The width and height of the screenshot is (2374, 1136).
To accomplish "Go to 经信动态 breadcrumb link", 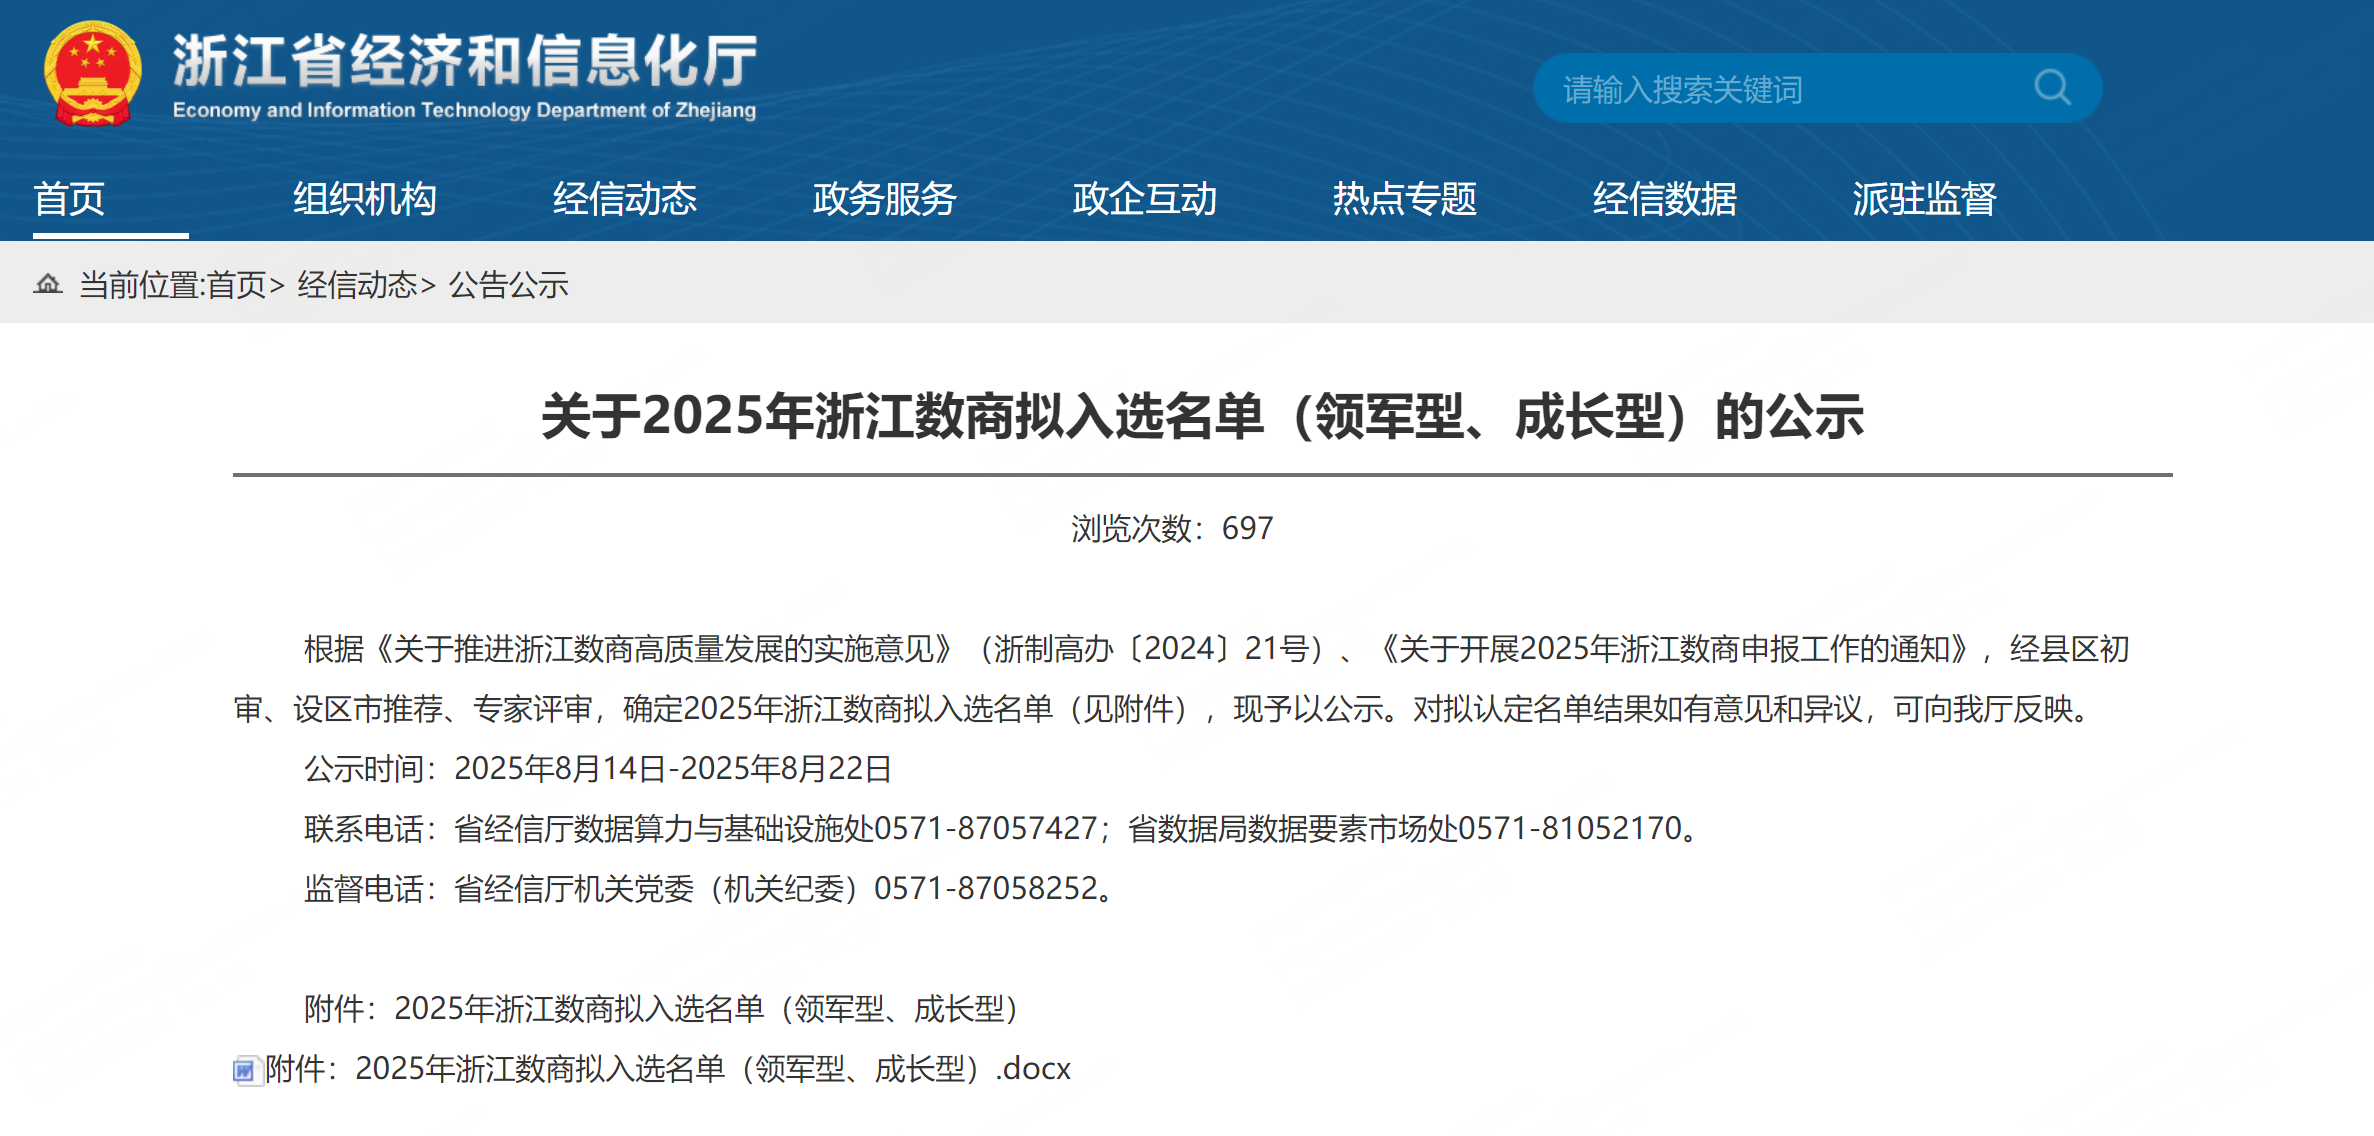I will point(357,285).
